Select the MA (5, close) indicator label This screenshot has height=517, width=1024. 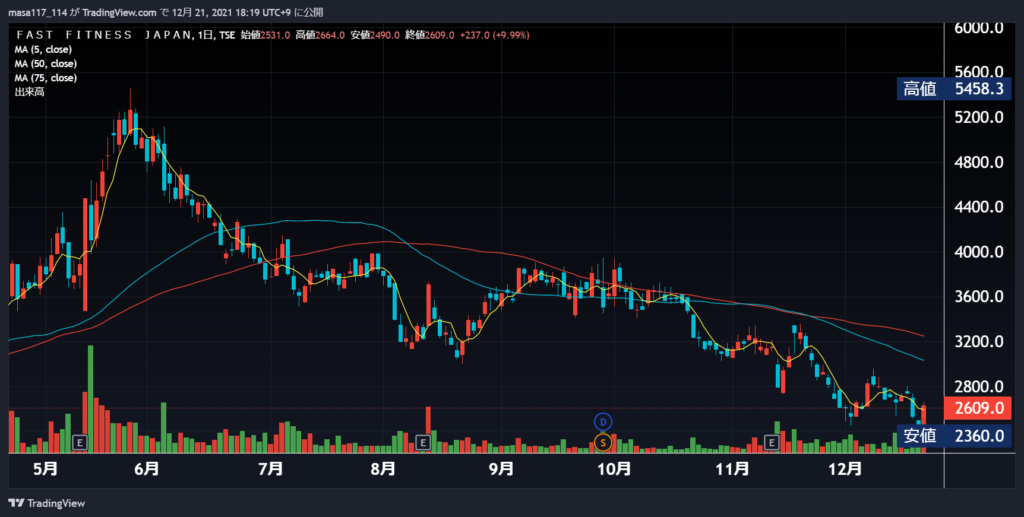(43, 50)
